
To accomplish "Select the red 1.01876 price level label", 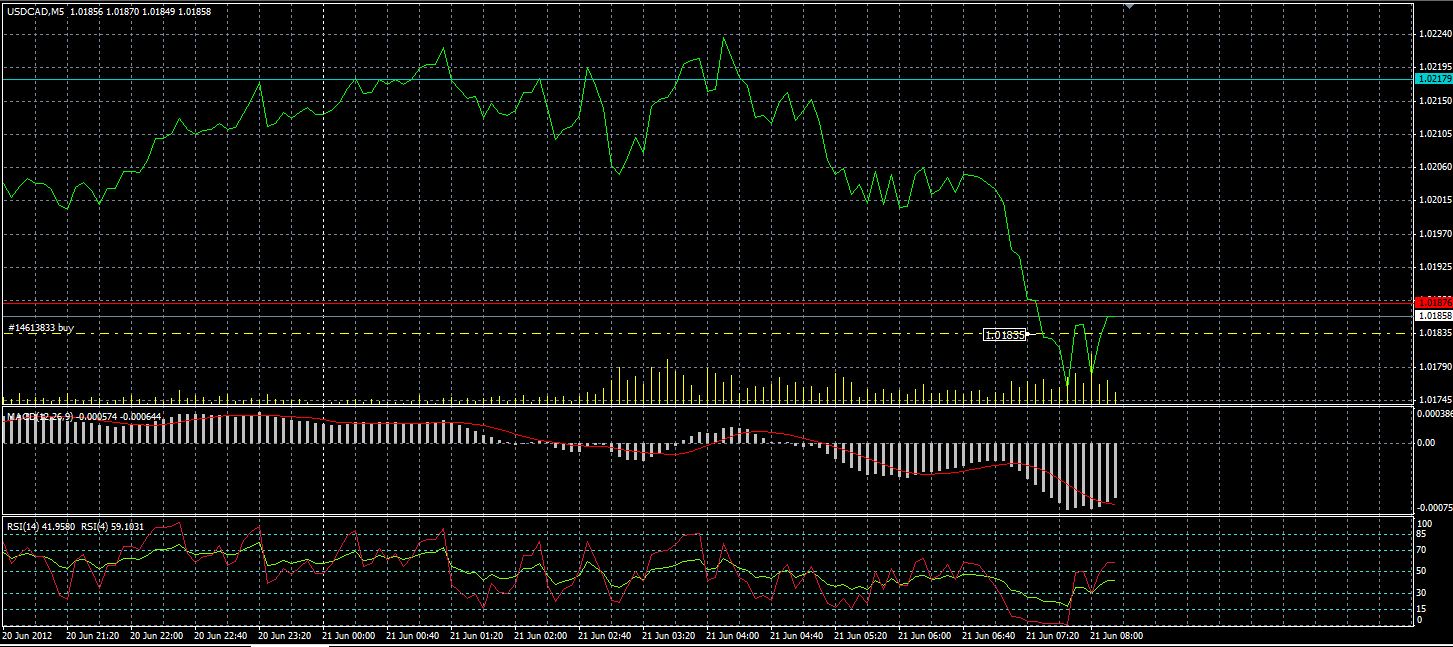I will click(1434, 301).
